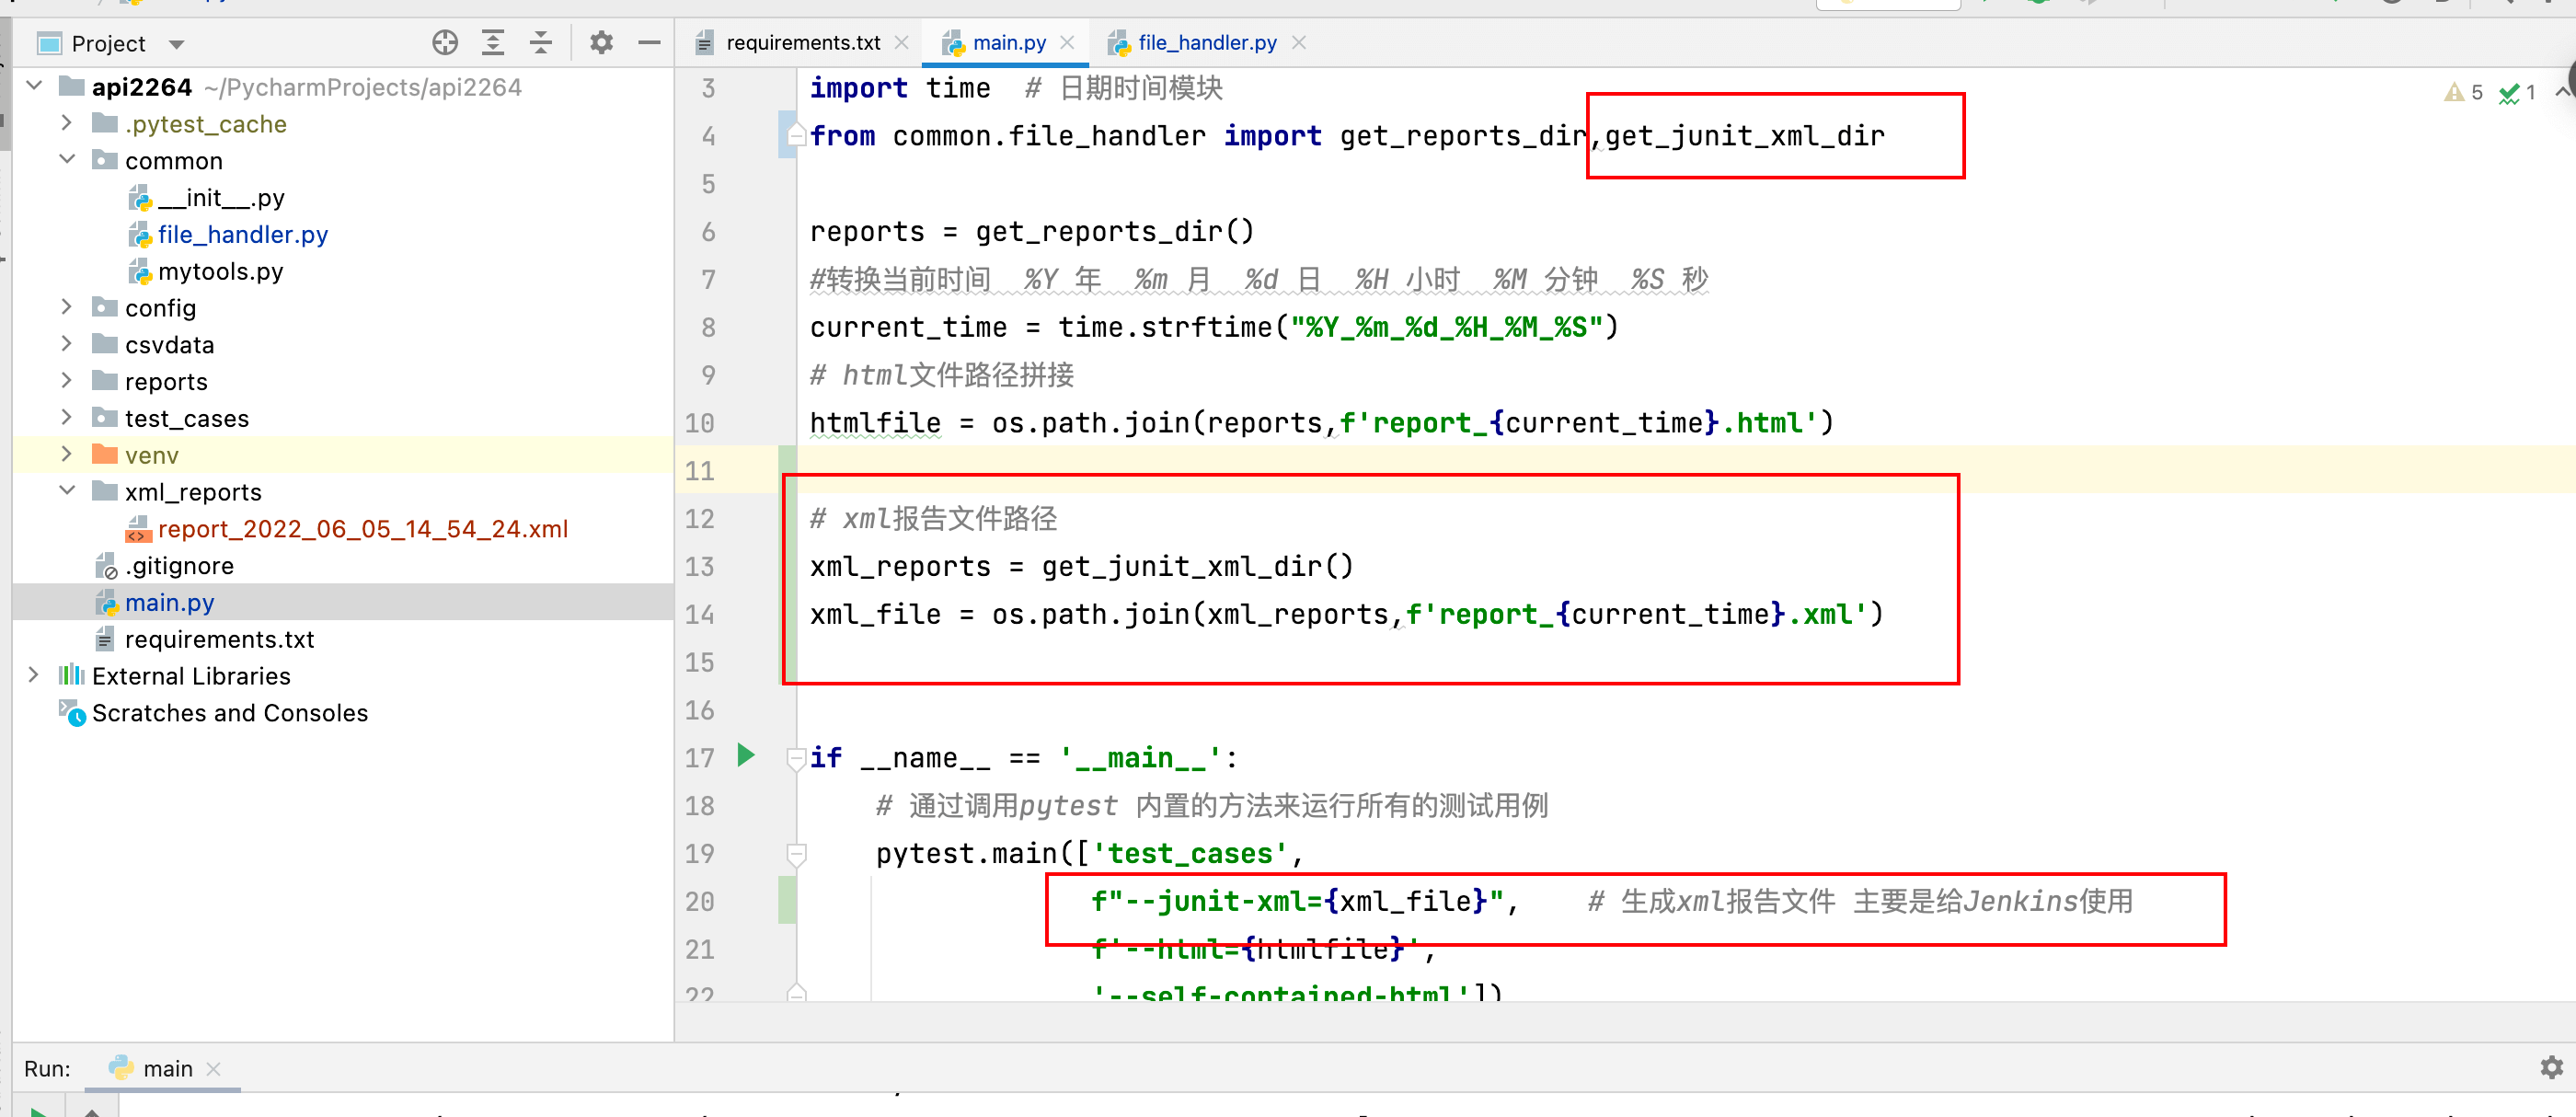Close the requirements.txt editor tab
This screenshot has height=1117, width=2576.
coord(901,43)
